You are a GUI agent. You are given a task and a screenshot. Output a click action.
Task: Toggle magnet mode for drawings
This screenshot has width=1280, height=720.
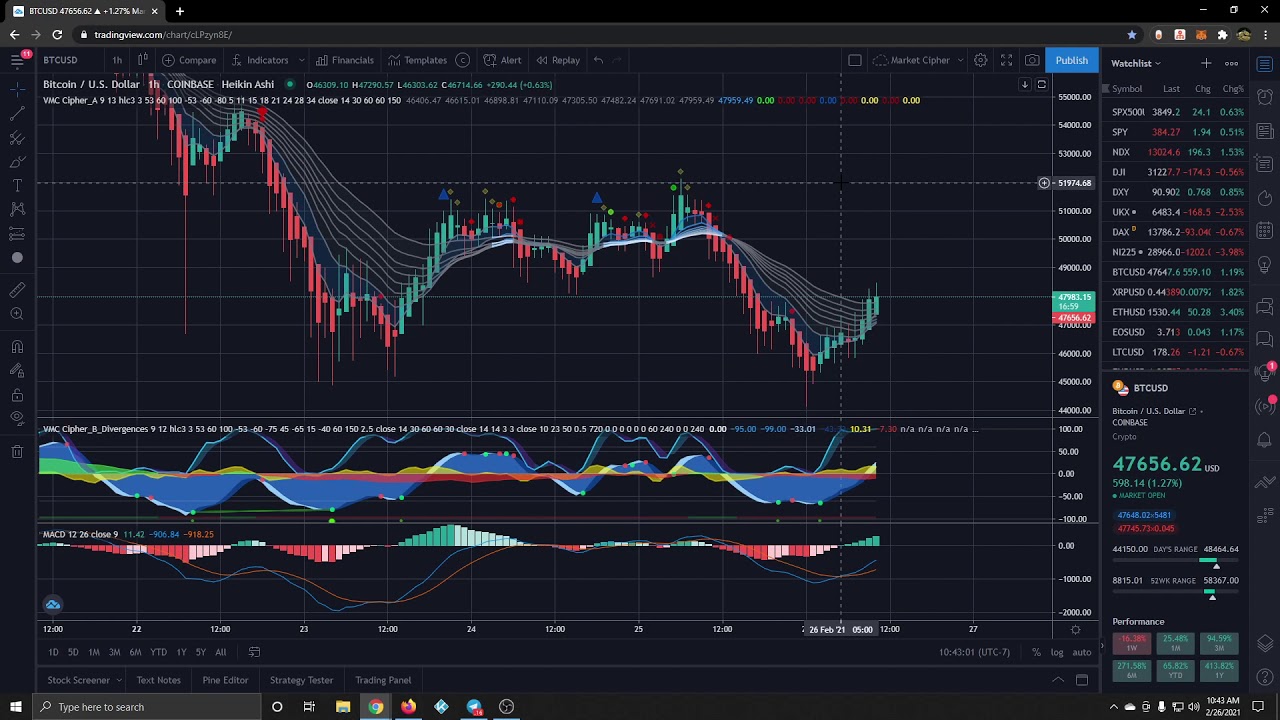point(17,347)
